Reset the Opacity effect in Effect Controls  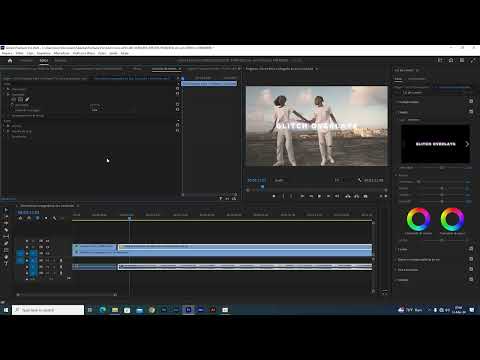[x=177, y=94]
